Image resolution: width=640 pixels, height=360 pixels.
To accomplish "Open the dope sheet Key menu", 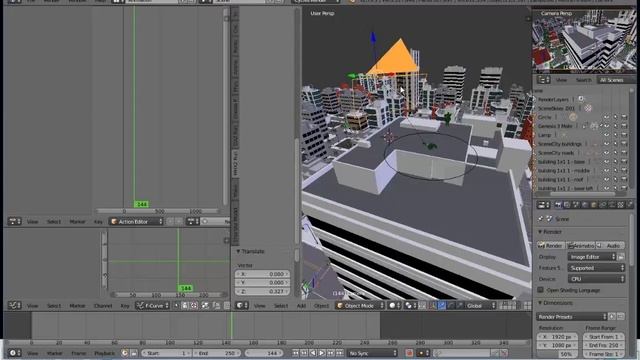I will pos(98,222).
